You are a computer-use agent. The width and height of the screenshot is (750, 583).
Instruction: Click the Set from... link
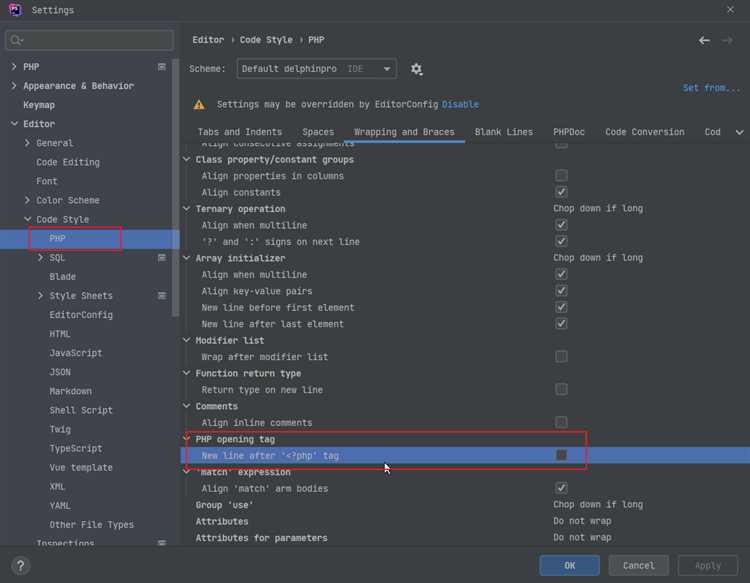pos(711,88)
